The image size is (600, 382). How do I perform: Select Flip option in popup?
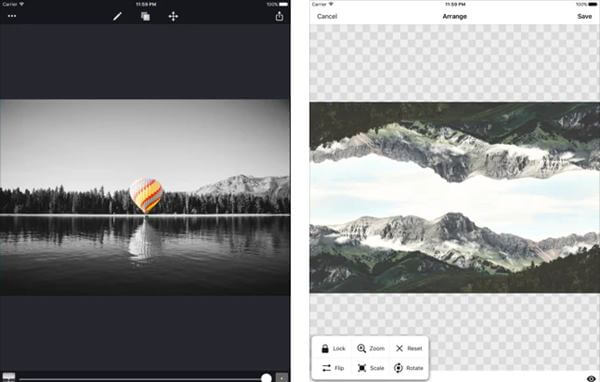333,368
